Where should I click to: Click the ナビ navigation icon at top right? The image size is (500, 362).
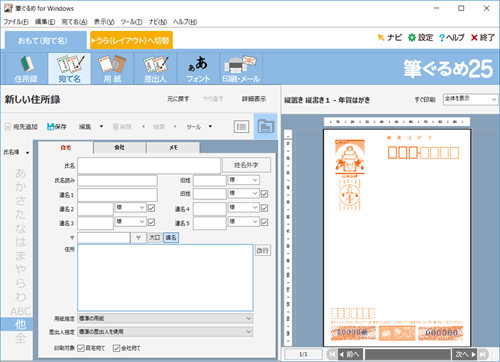389,38
